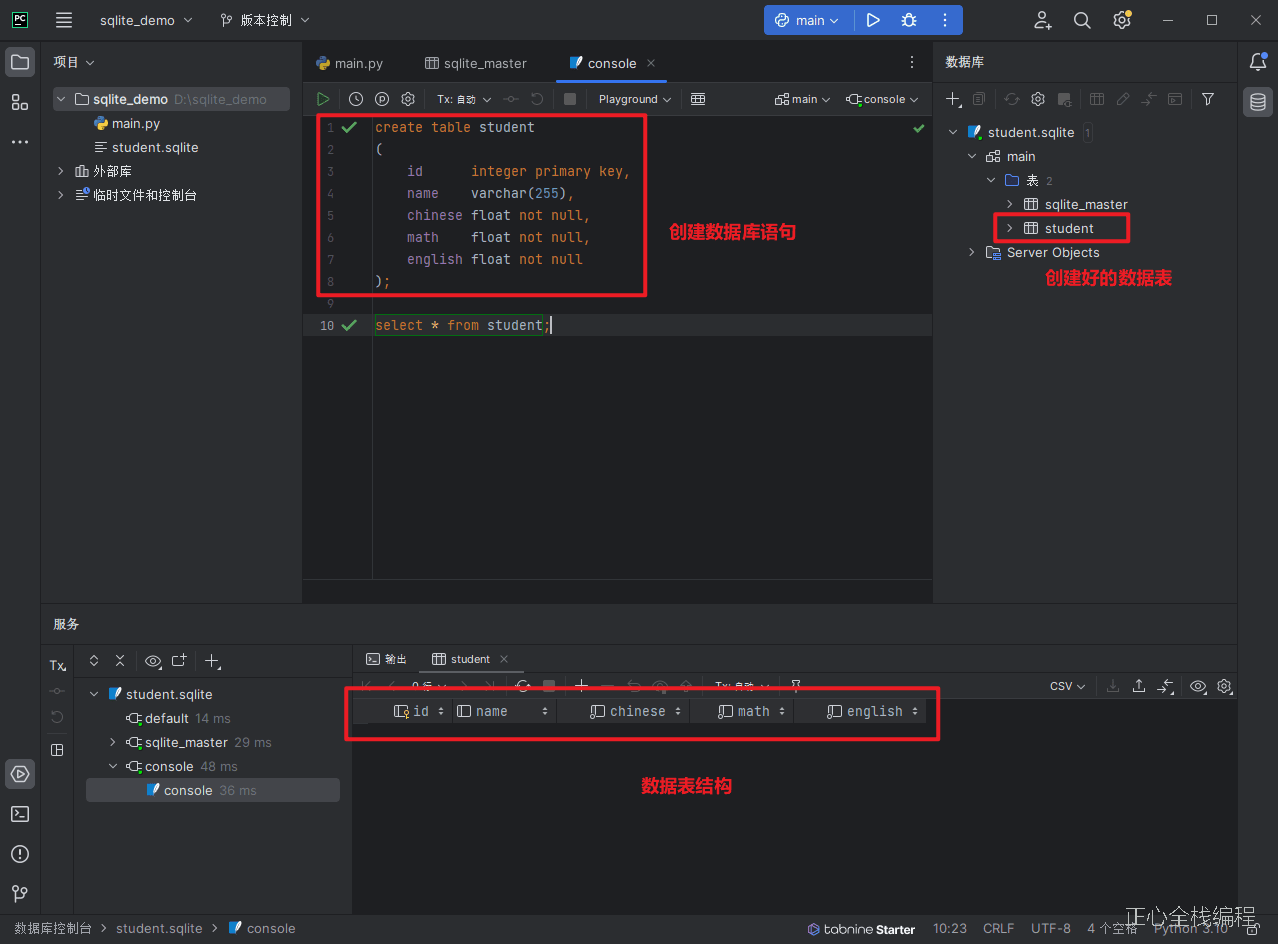Switch to the sqlite_master editor tab
Screen dimensions: 1278x944
(476, 63)
